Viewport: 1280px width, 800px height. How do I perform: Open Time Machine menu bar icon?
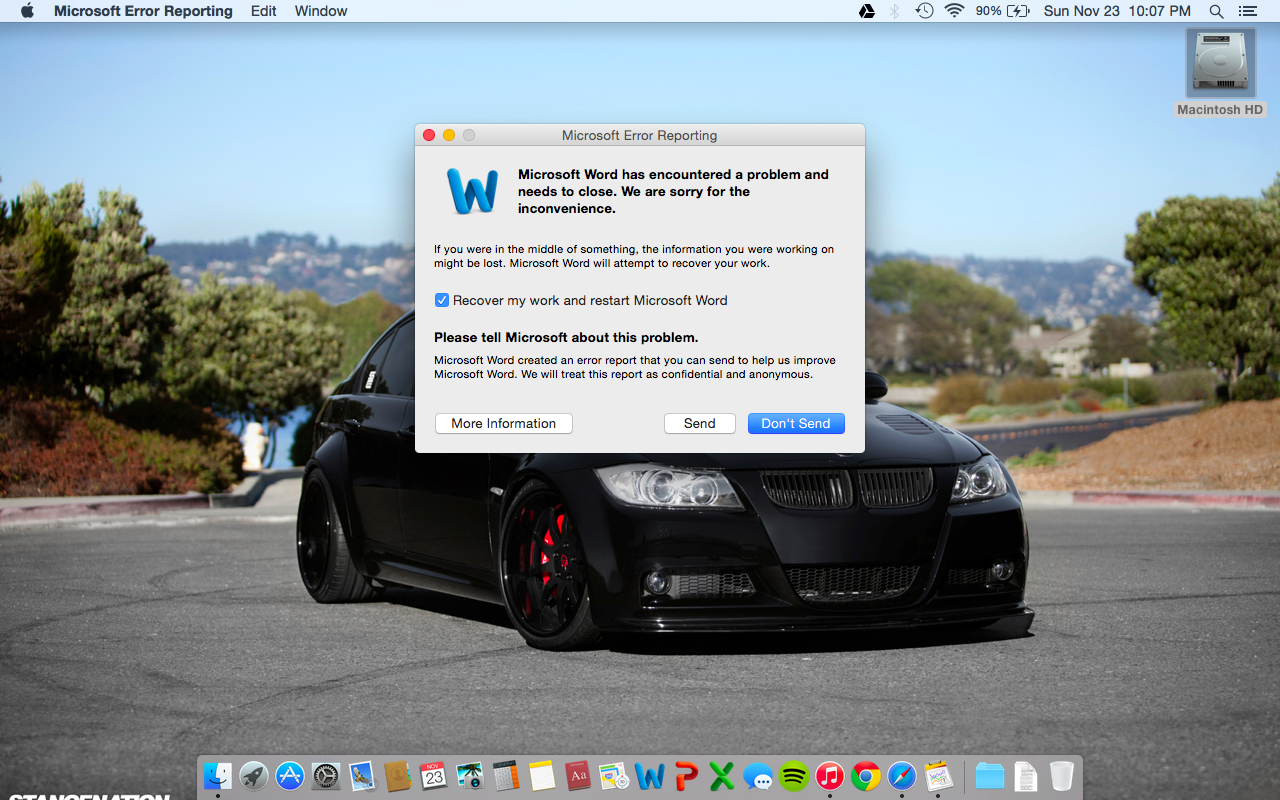[925, 11]
